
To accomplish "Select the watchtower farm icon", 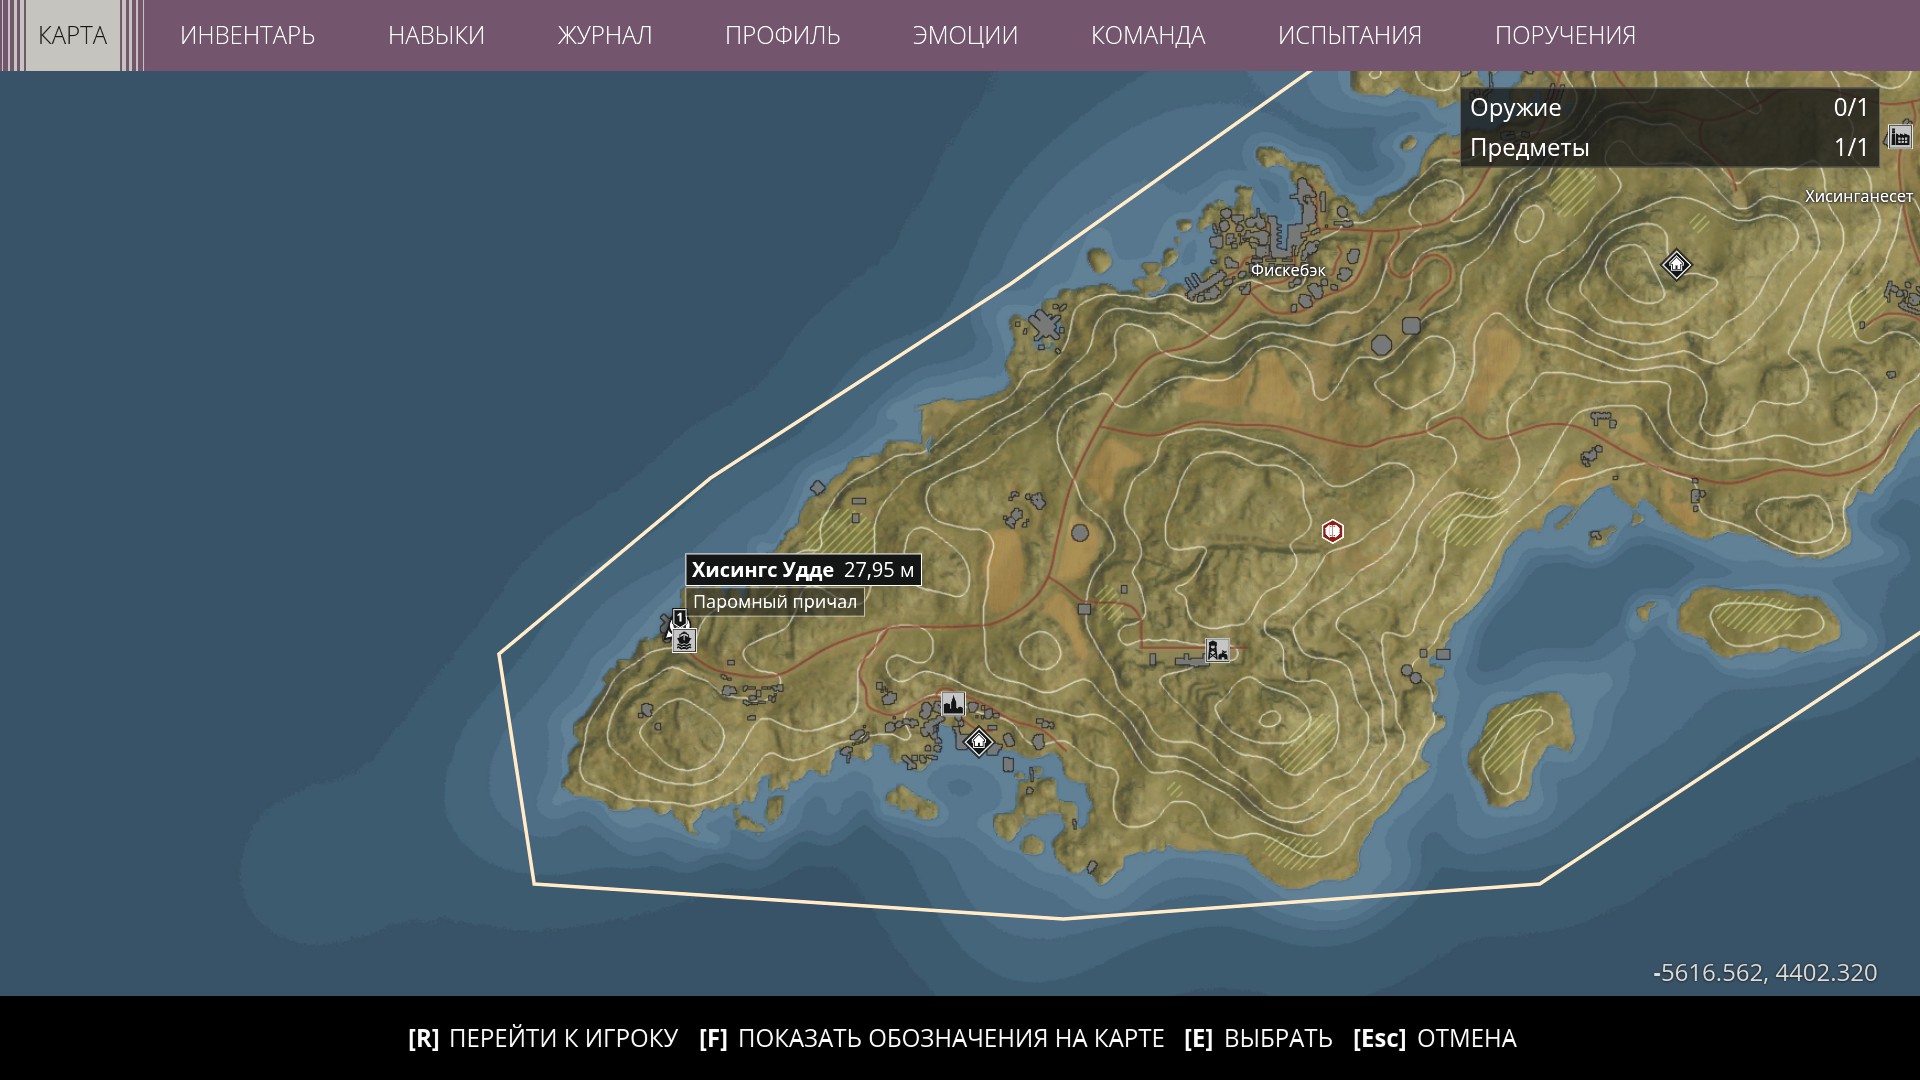I will point(1217,650).
